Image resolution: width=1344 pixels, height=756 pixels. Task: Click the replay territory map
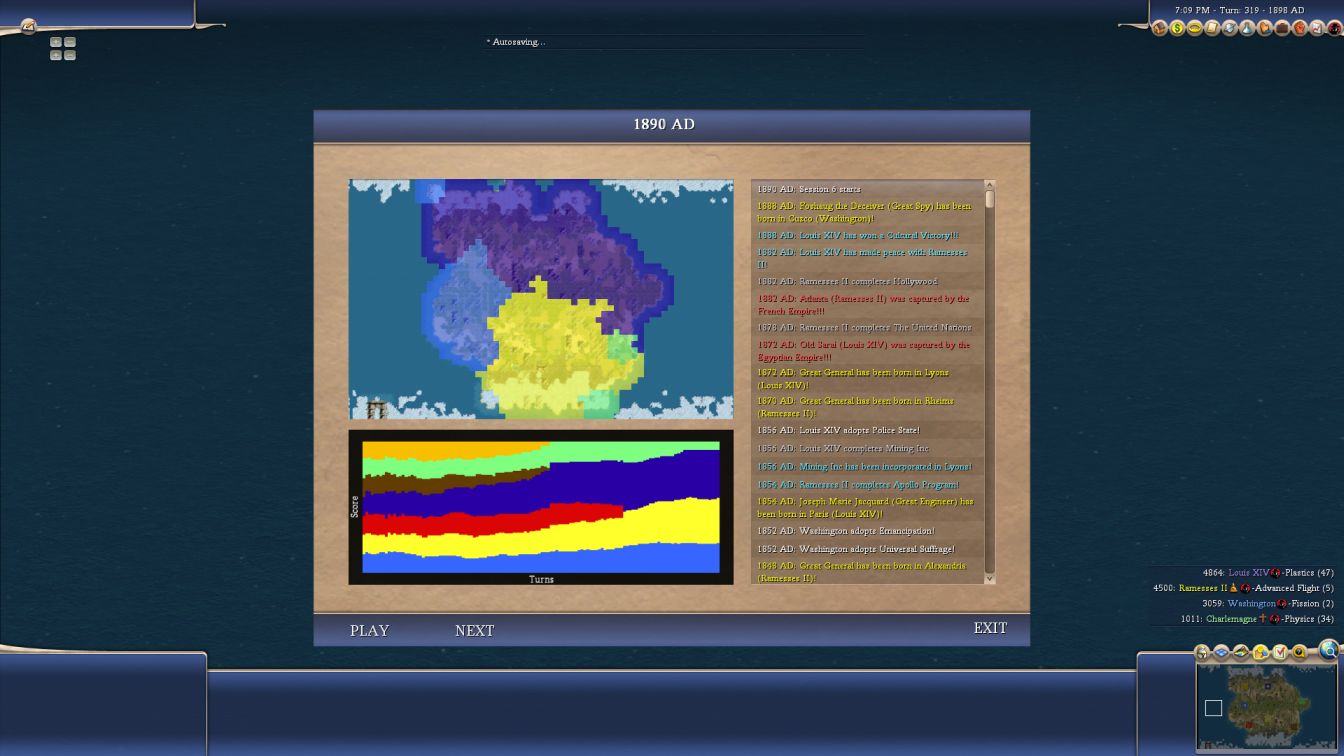coord(541,299)
